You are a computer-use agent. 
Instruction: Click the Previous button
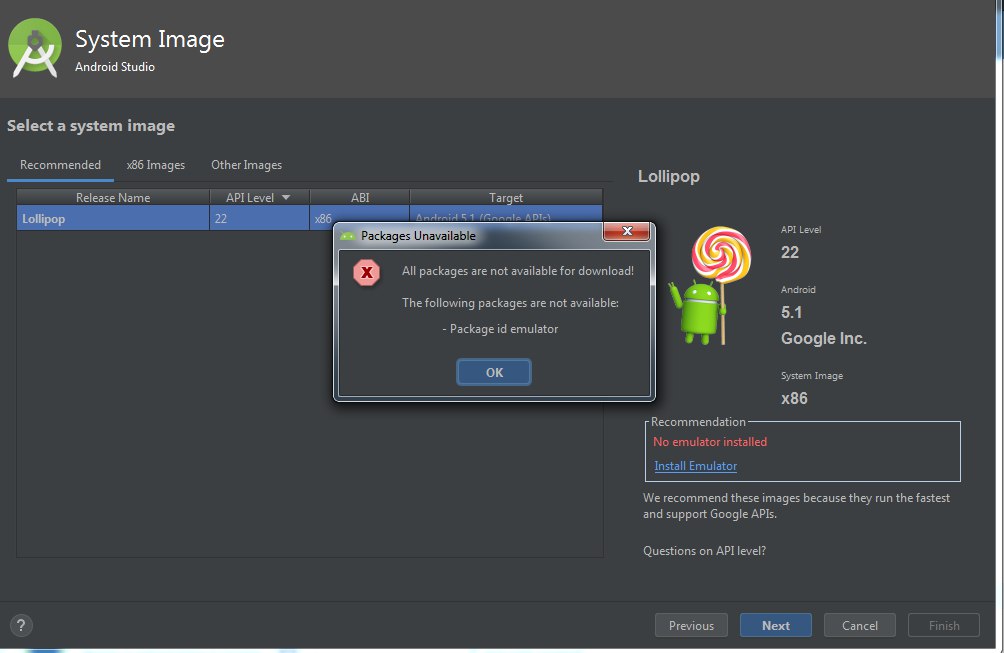pos(691,625)
